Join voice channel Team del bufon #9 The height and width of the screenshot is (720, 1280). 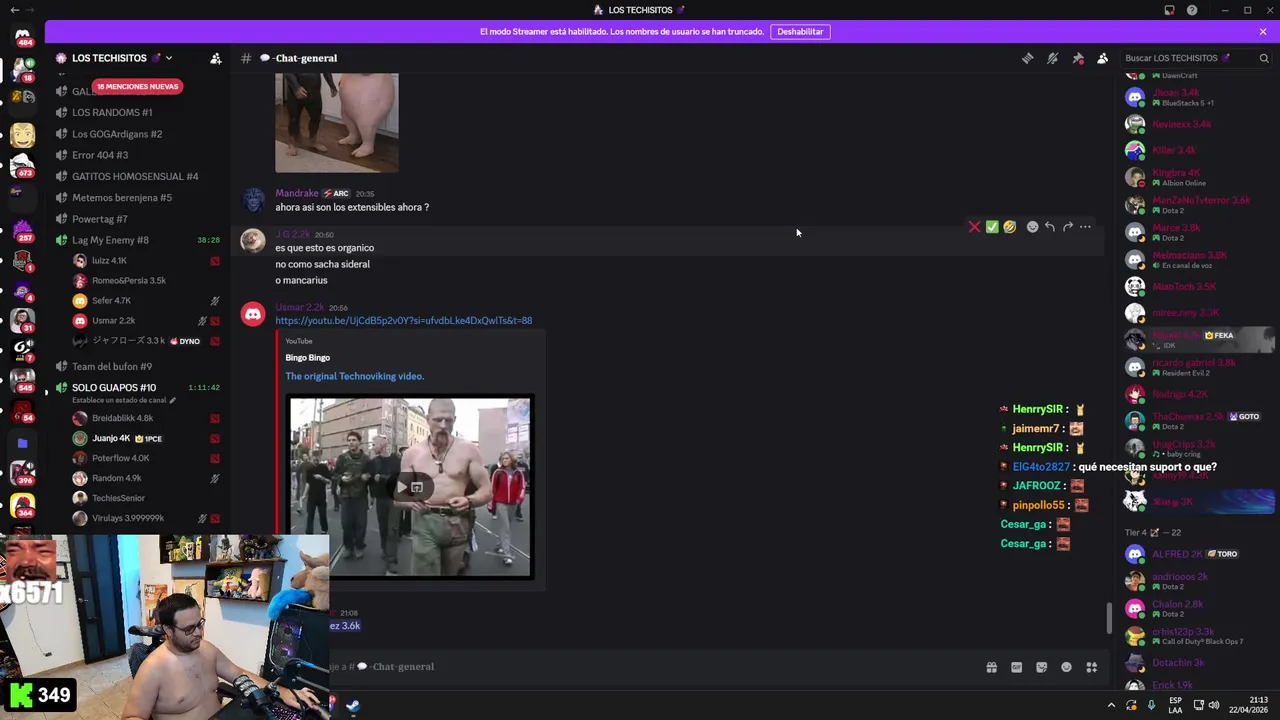(112, 366)
